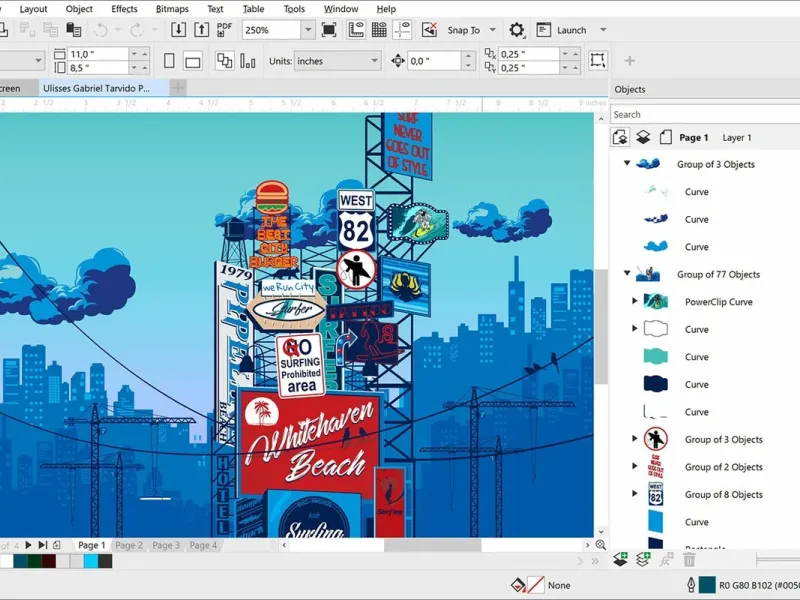Click the Layers view icon in Objects panel

(643, 138)
